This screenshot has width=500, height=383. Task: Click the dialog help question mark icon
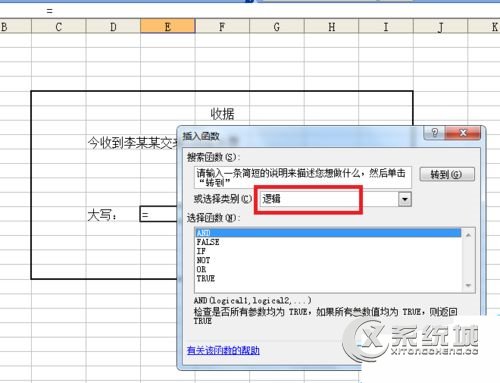(434, 133)
